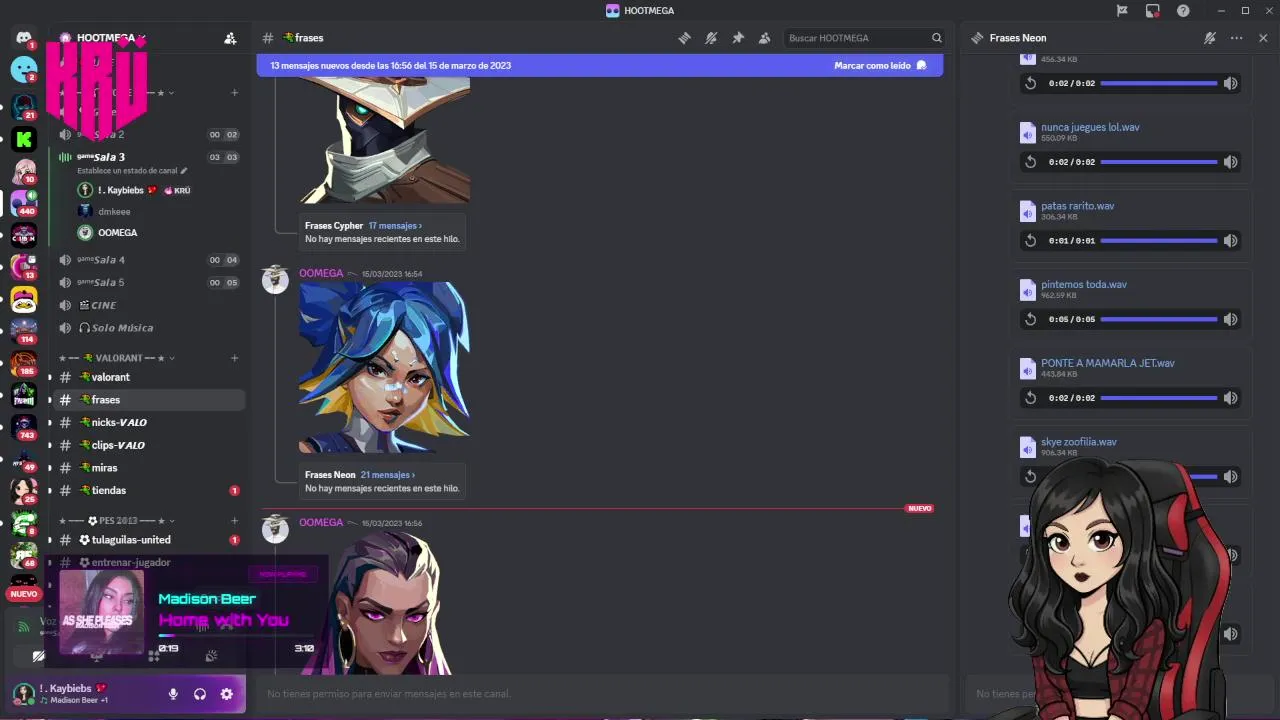Create channel in PES 2013 category
The width and height of the screenshot is (1280, 720).
(235, 521)
